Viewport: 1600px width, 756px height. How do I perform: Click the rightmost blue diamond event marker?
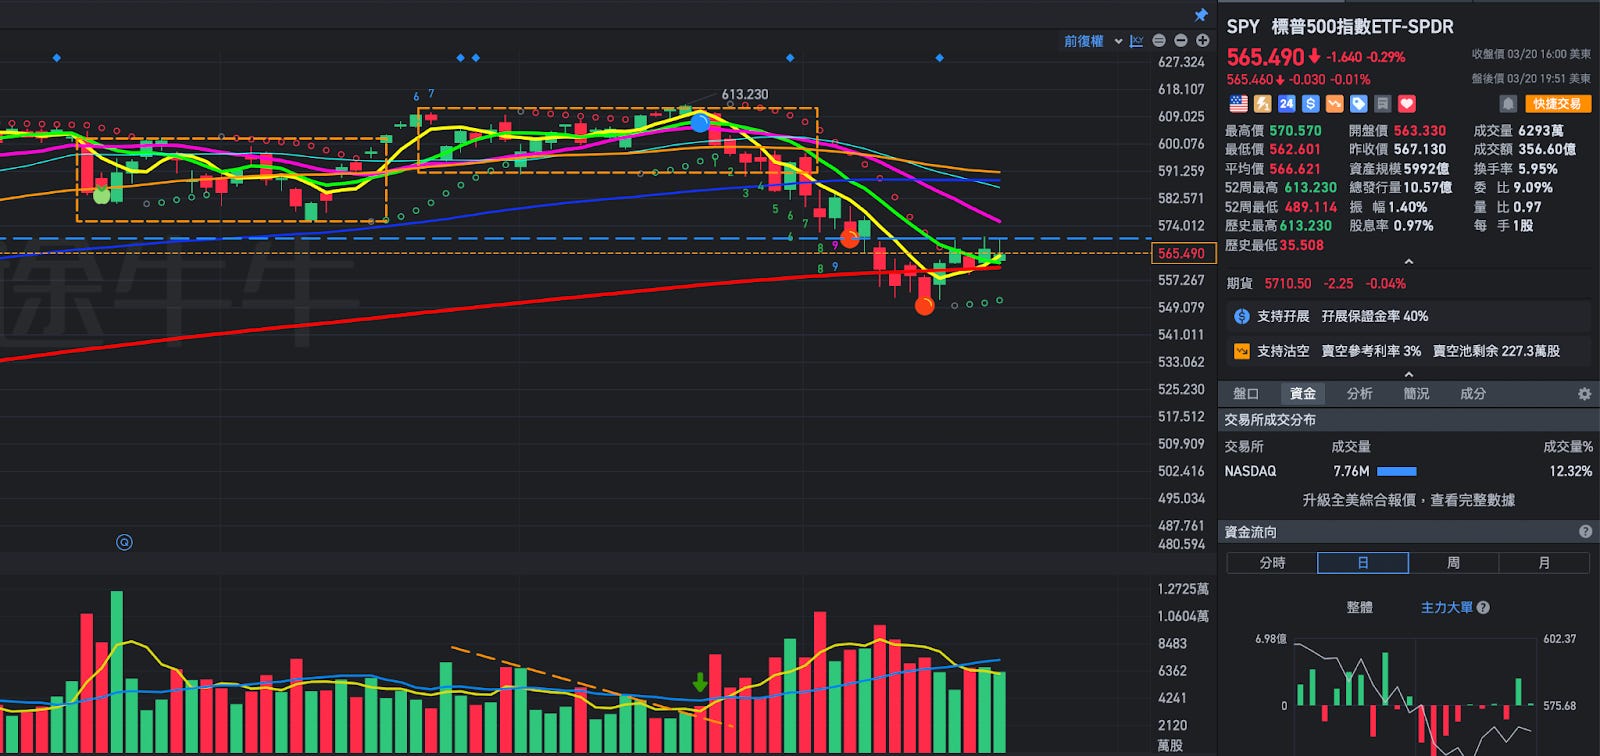point(939,58)
